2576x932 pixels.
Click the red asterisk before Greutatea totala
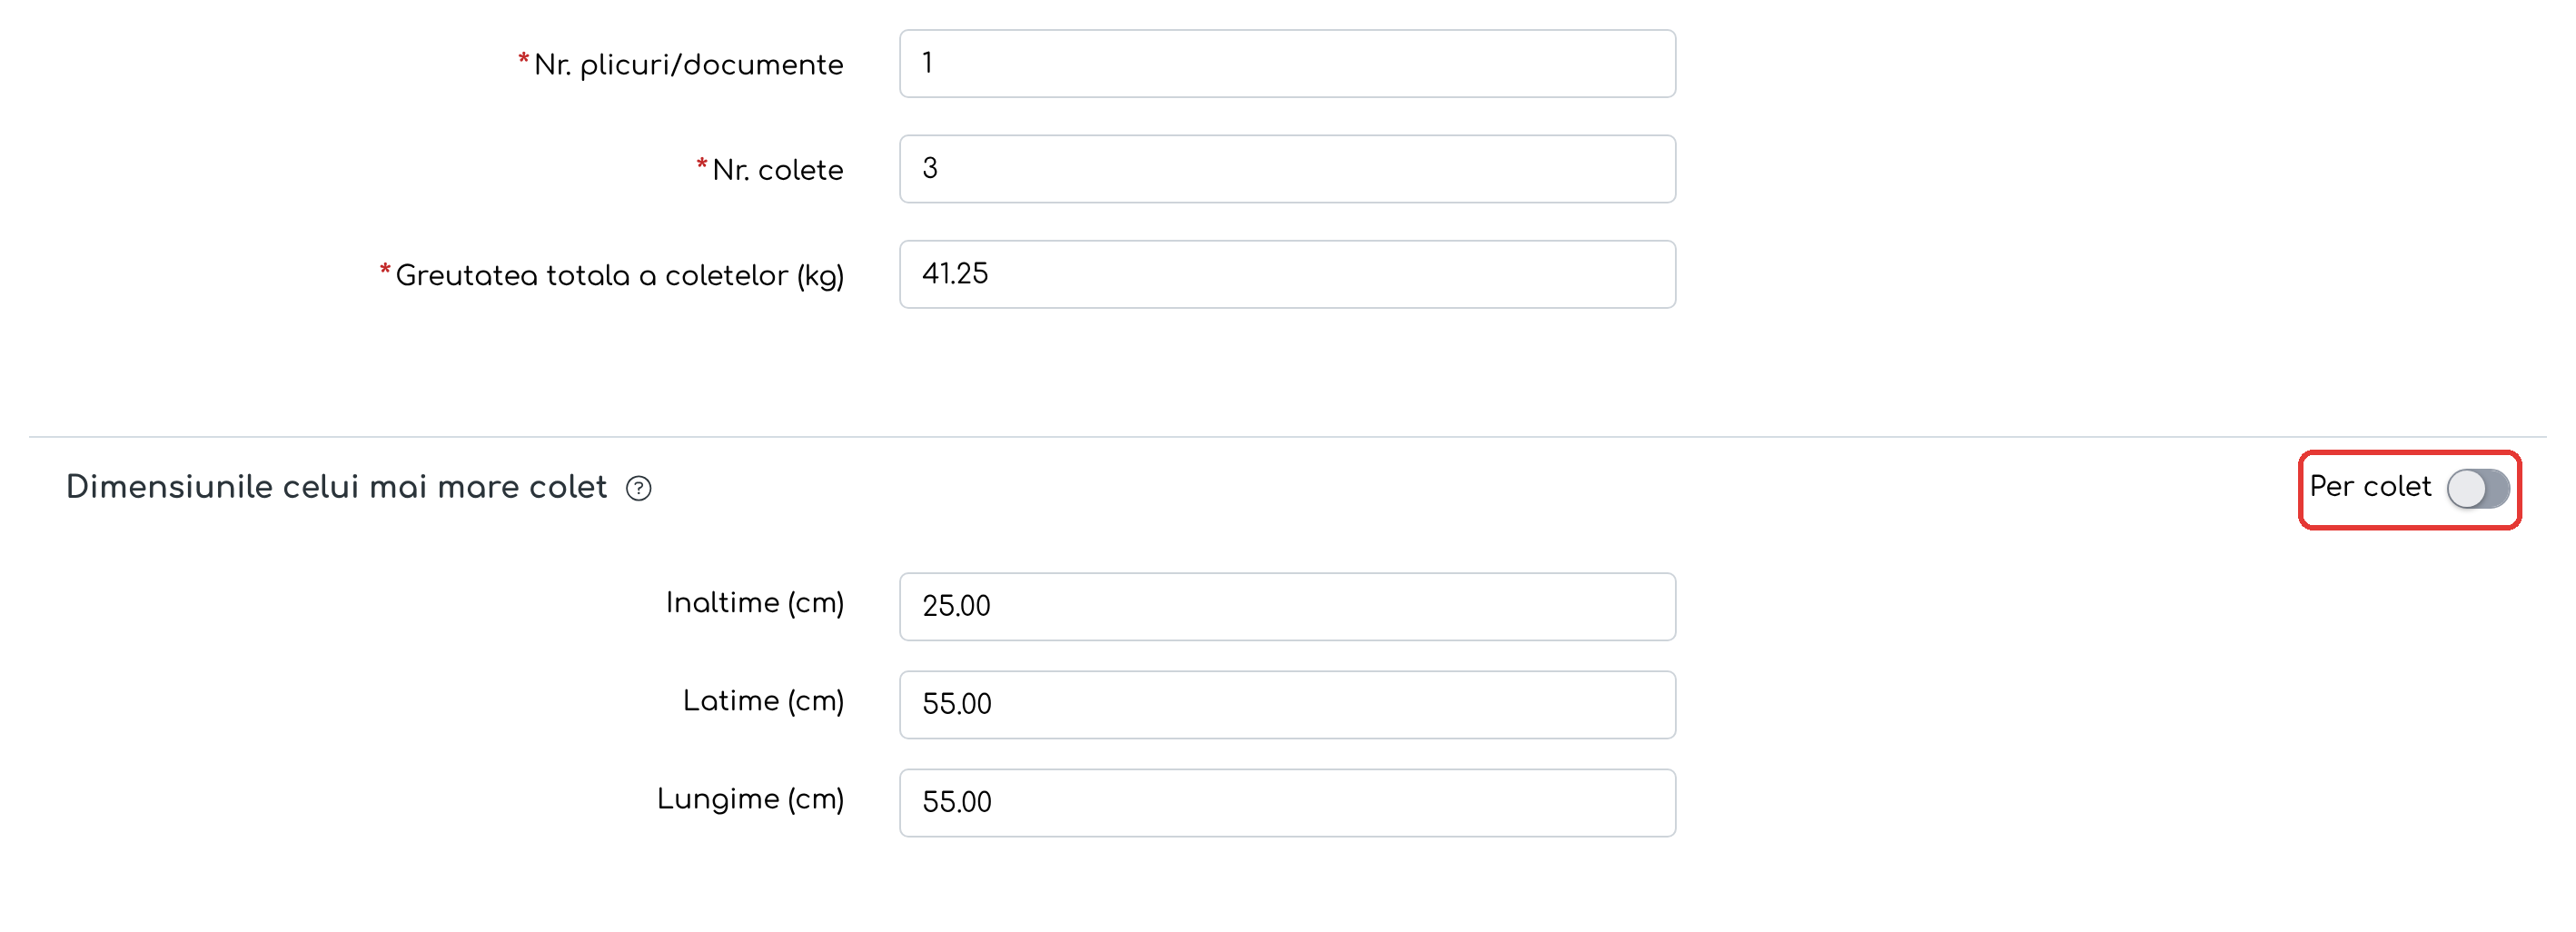coord(384,270)
